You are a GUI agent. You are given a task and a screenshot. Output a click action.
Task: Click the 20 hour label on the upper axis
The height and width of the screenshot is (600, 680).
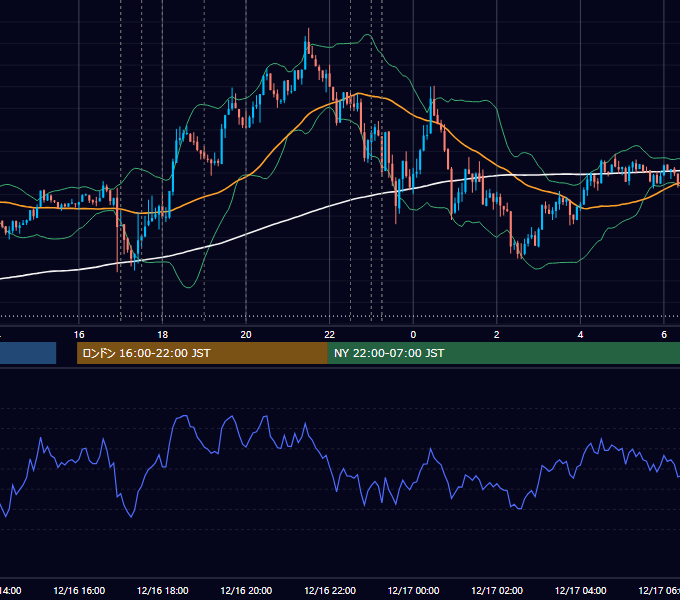pyautogui.click(x=246, y=335)
